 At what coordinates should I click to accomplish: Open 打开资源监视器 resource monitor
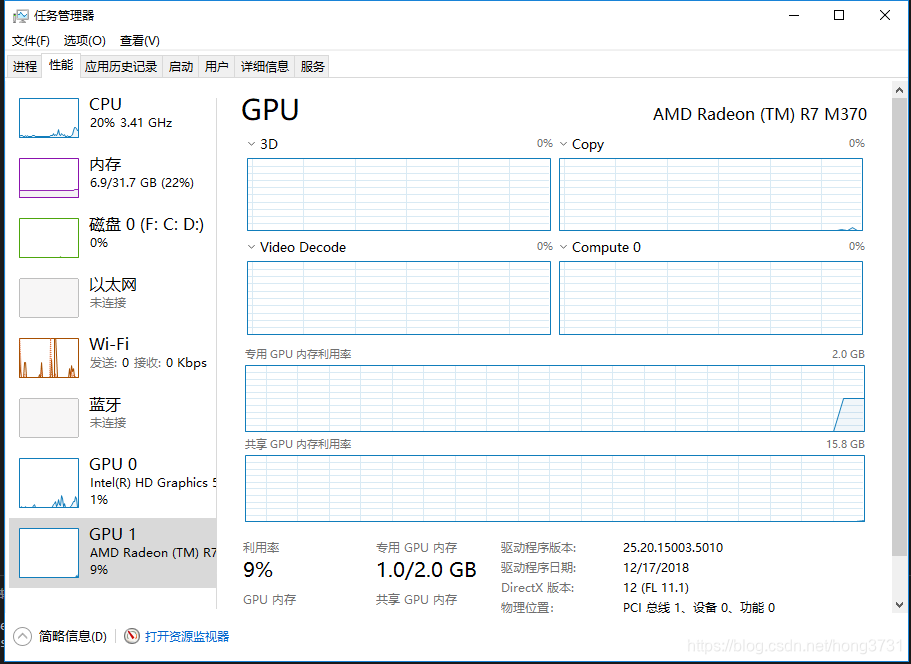click(186, 636)
